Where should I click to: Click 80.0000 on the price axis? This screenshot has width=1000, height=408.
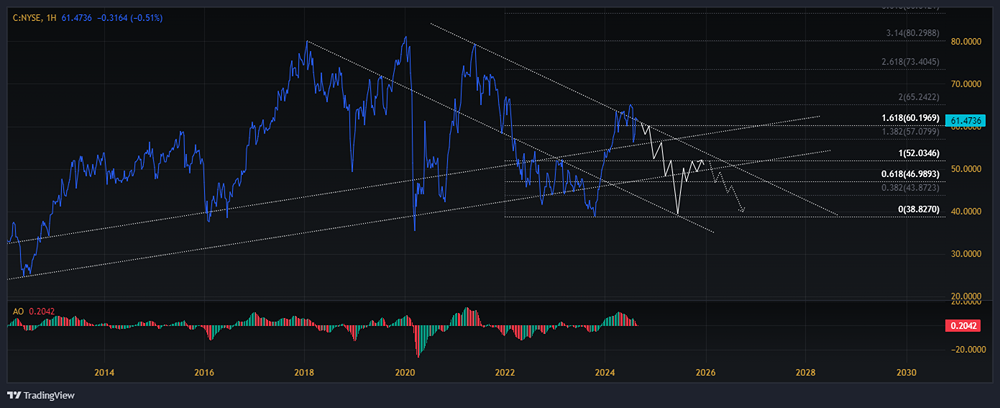coord(966,42)
